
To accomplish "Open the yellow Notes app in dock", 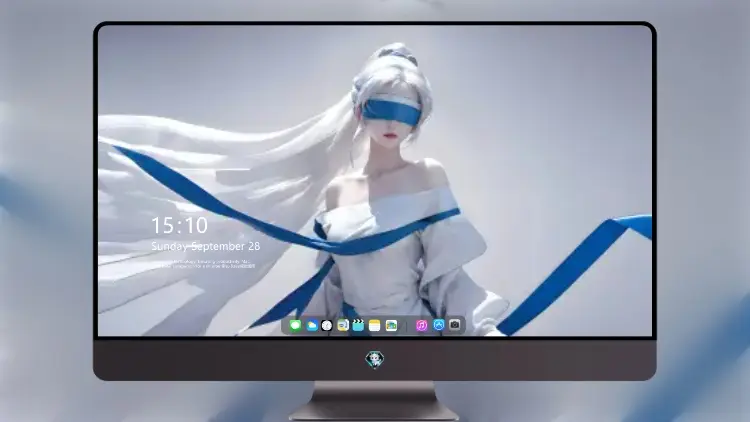I will [375, 325].
